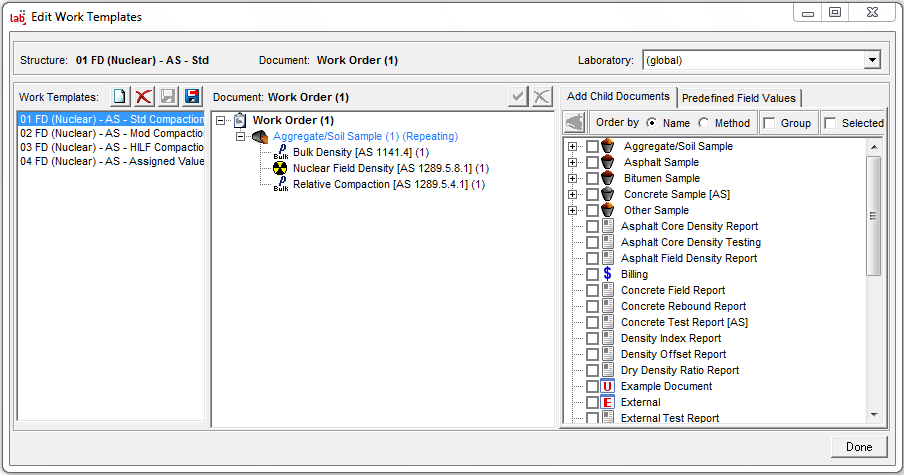The height and width of the screenshot is (475, 904).
Task: Select 03 FD HILF Compaction template
Action: (x=110, y=148)
